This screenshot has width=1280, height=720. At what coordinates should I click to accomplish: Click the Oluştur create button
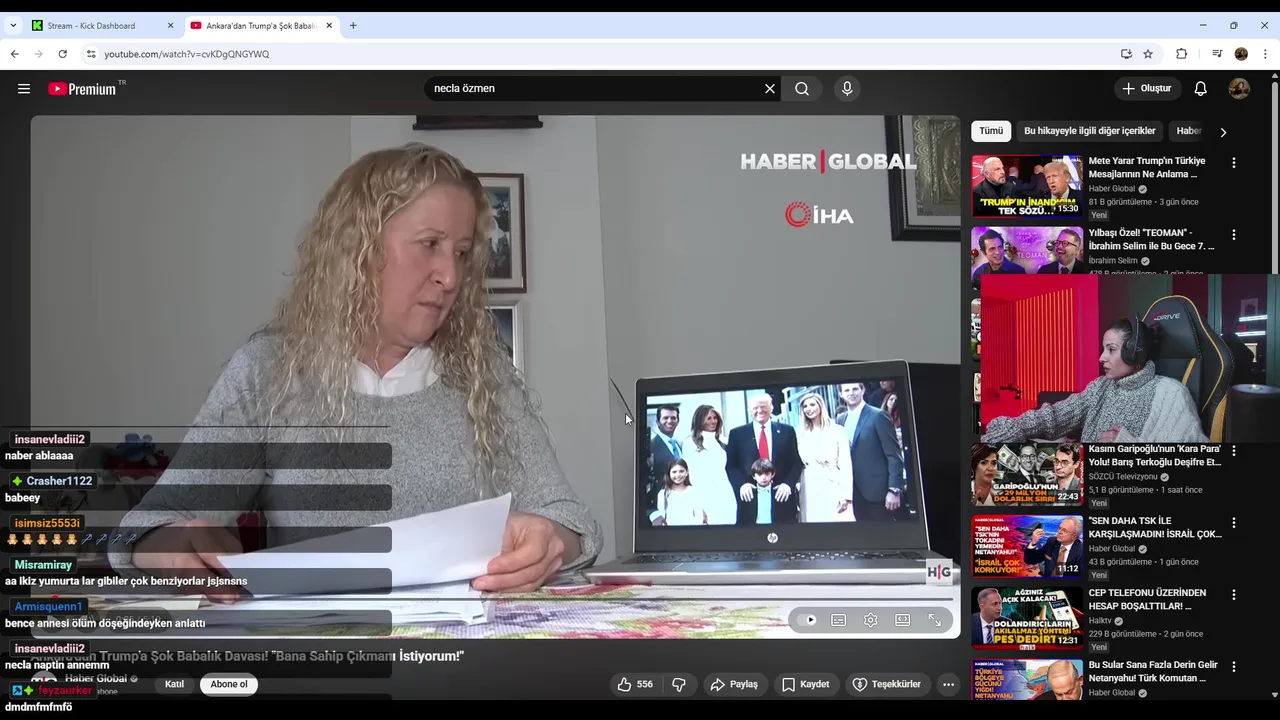point(1147,88)
